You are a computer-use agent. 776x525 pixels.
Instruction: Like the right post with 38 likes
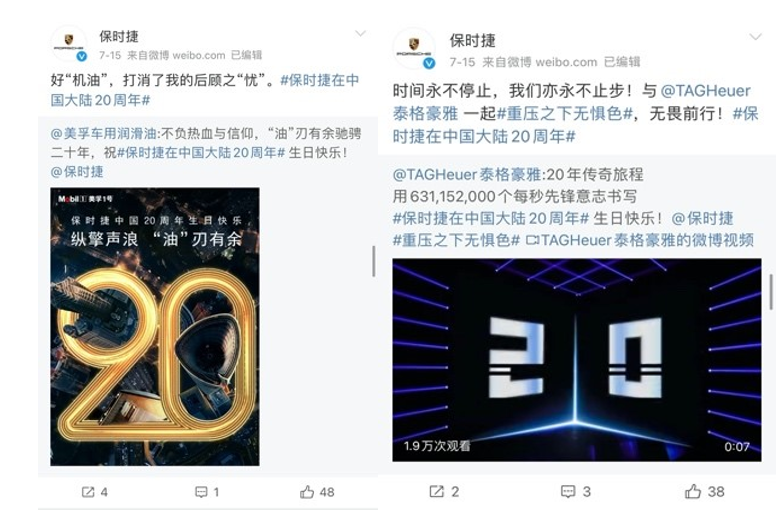point(693,491)
